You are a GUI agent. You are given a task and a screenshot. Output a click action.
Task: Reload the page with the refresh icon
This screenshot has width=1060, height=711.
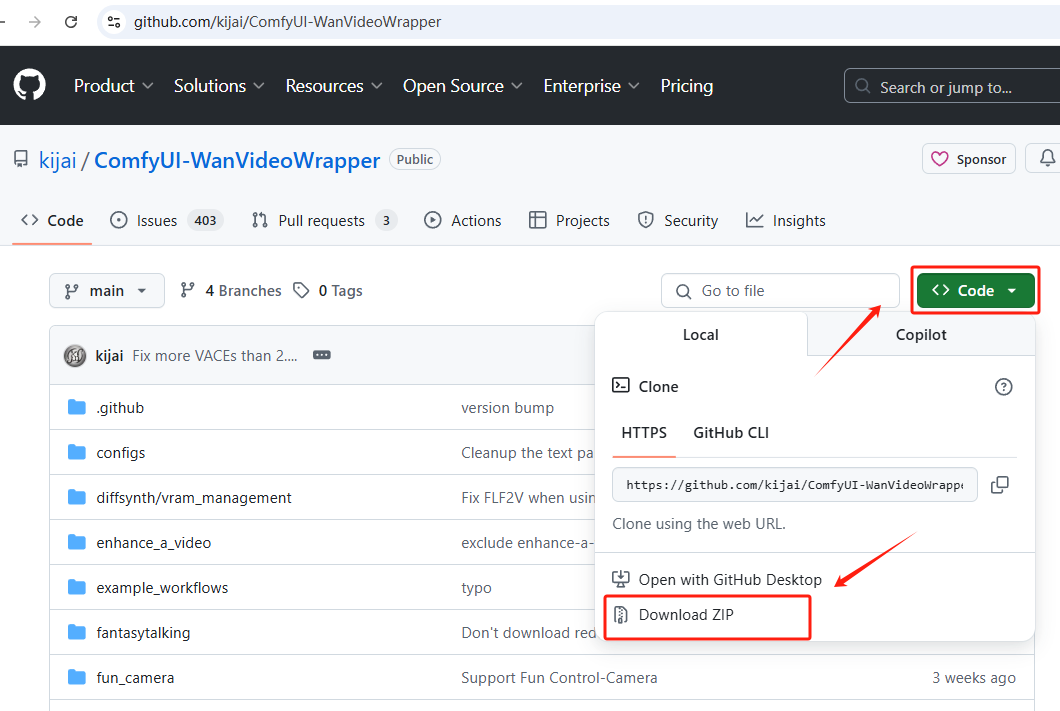point(71,22)
